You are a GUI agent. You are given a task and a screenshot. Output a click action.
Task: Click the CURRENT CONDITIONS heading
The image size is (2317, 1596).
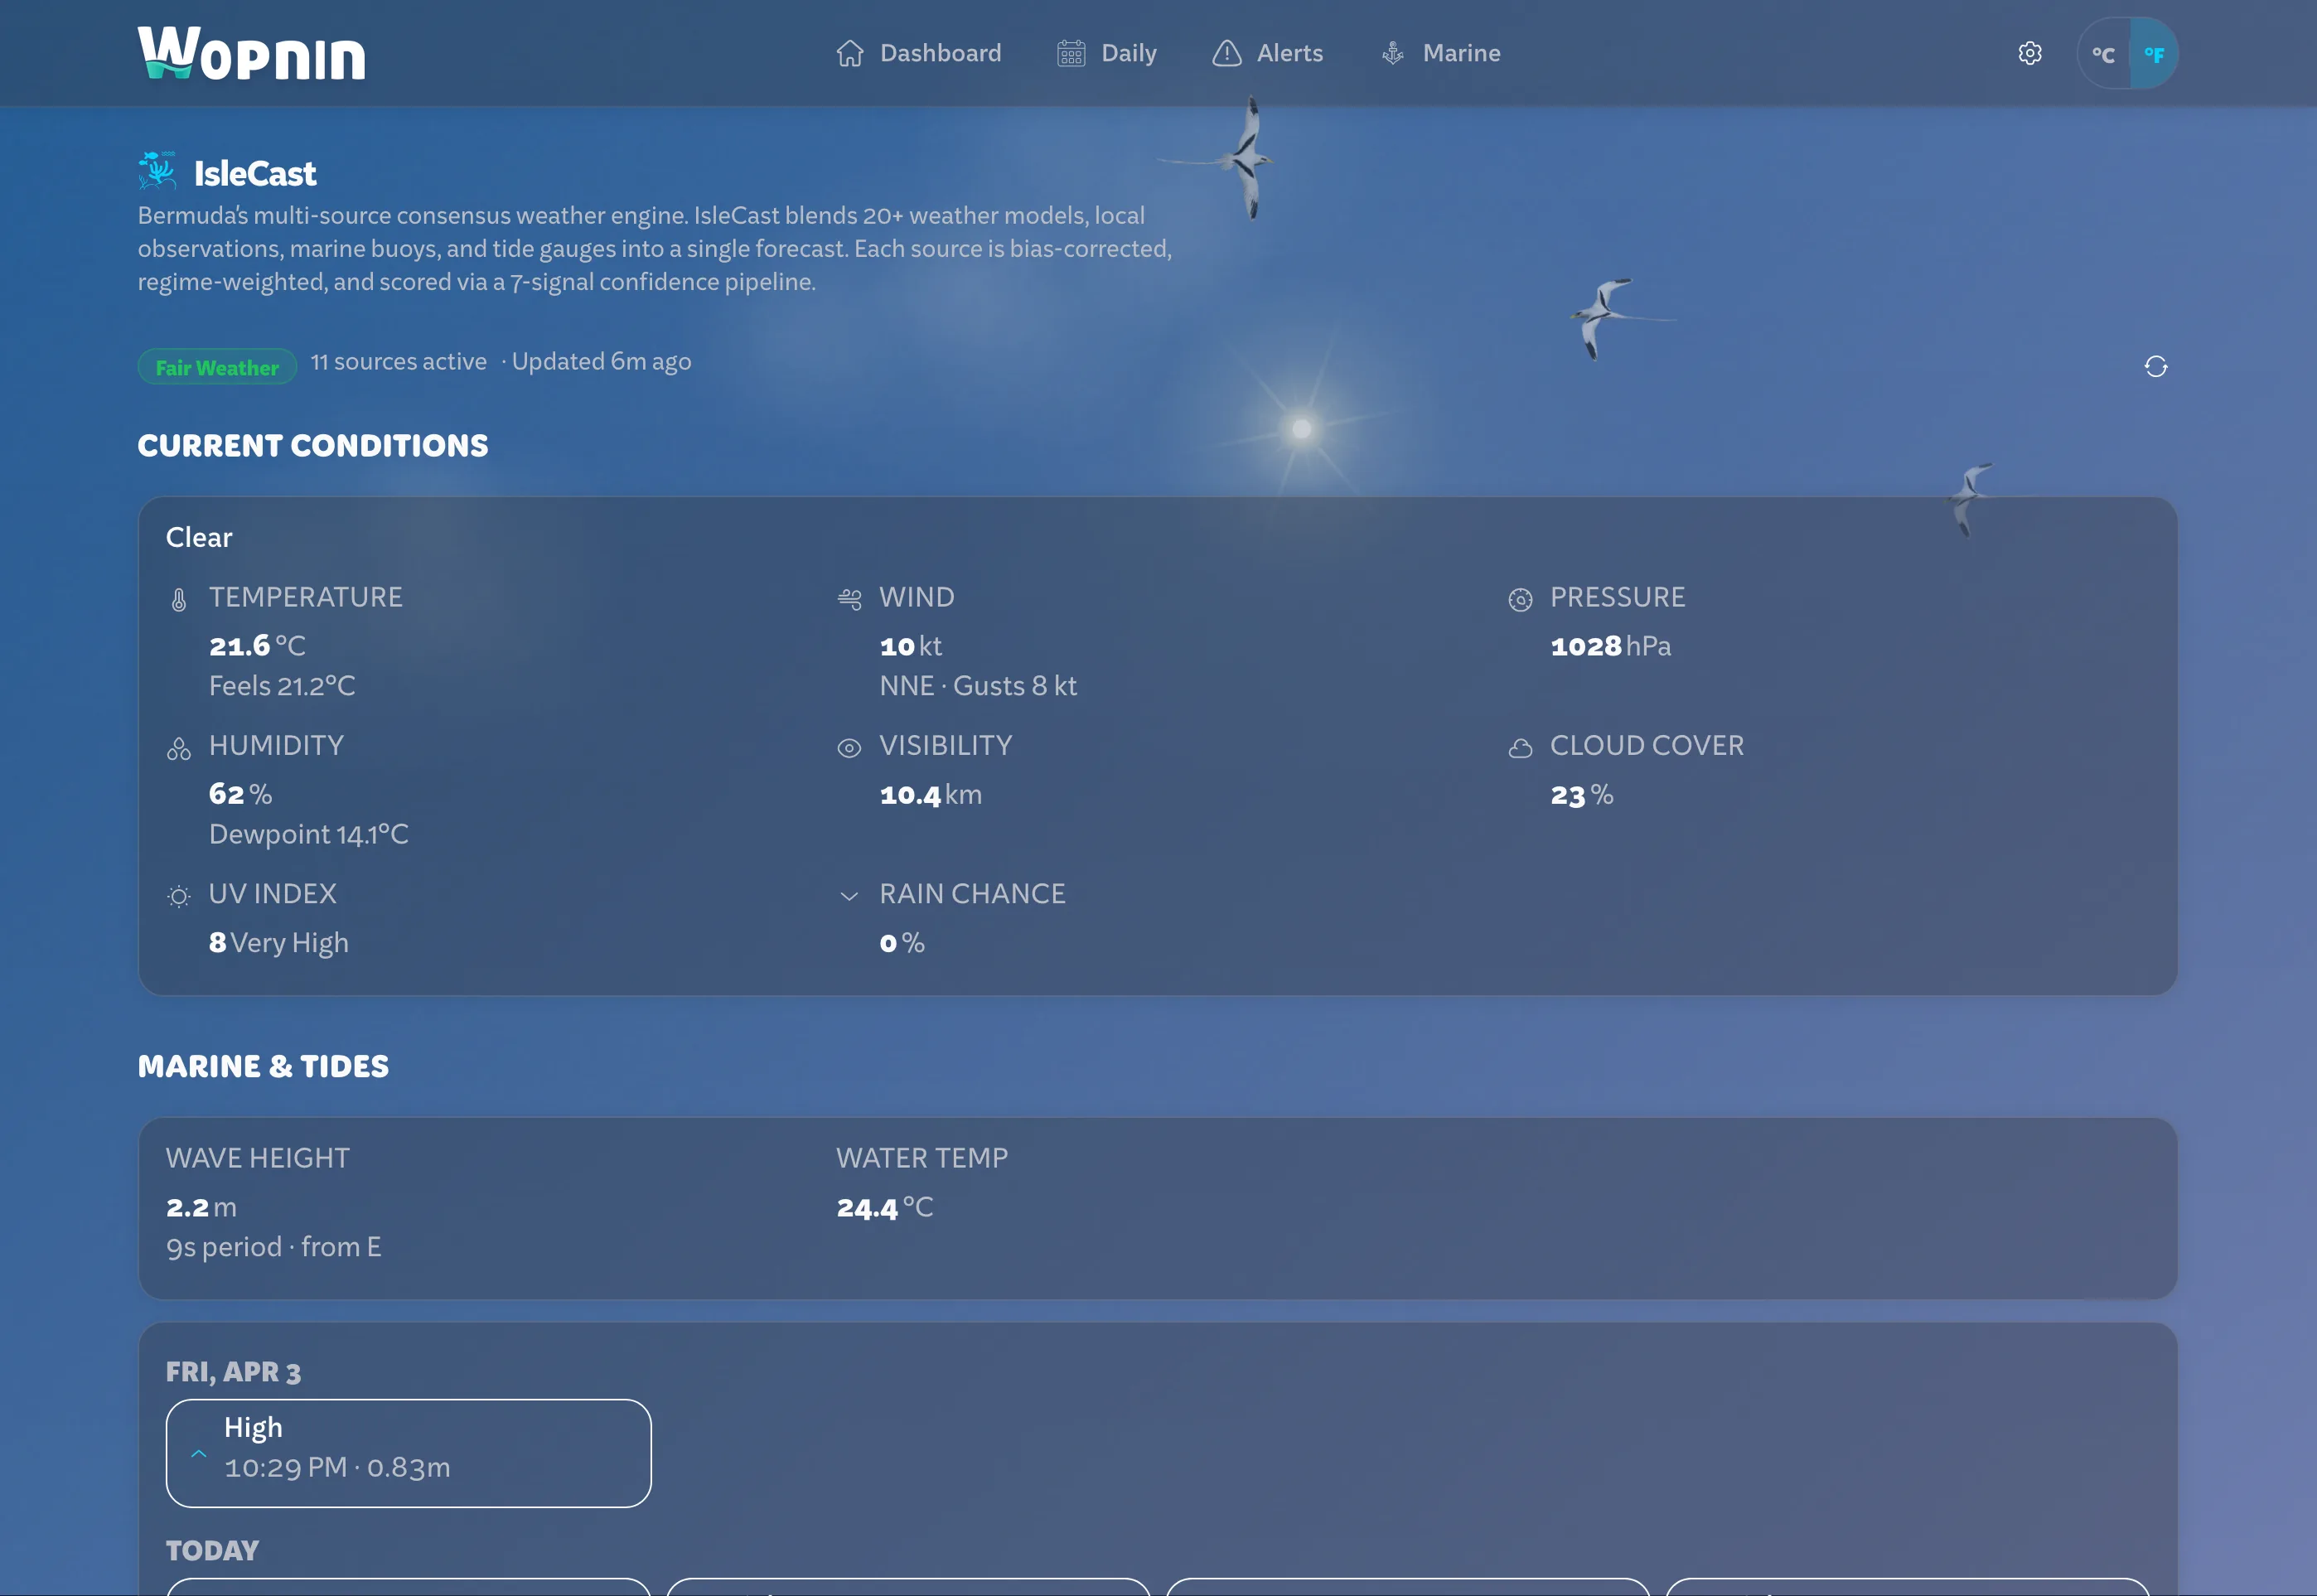click(313, 445)
